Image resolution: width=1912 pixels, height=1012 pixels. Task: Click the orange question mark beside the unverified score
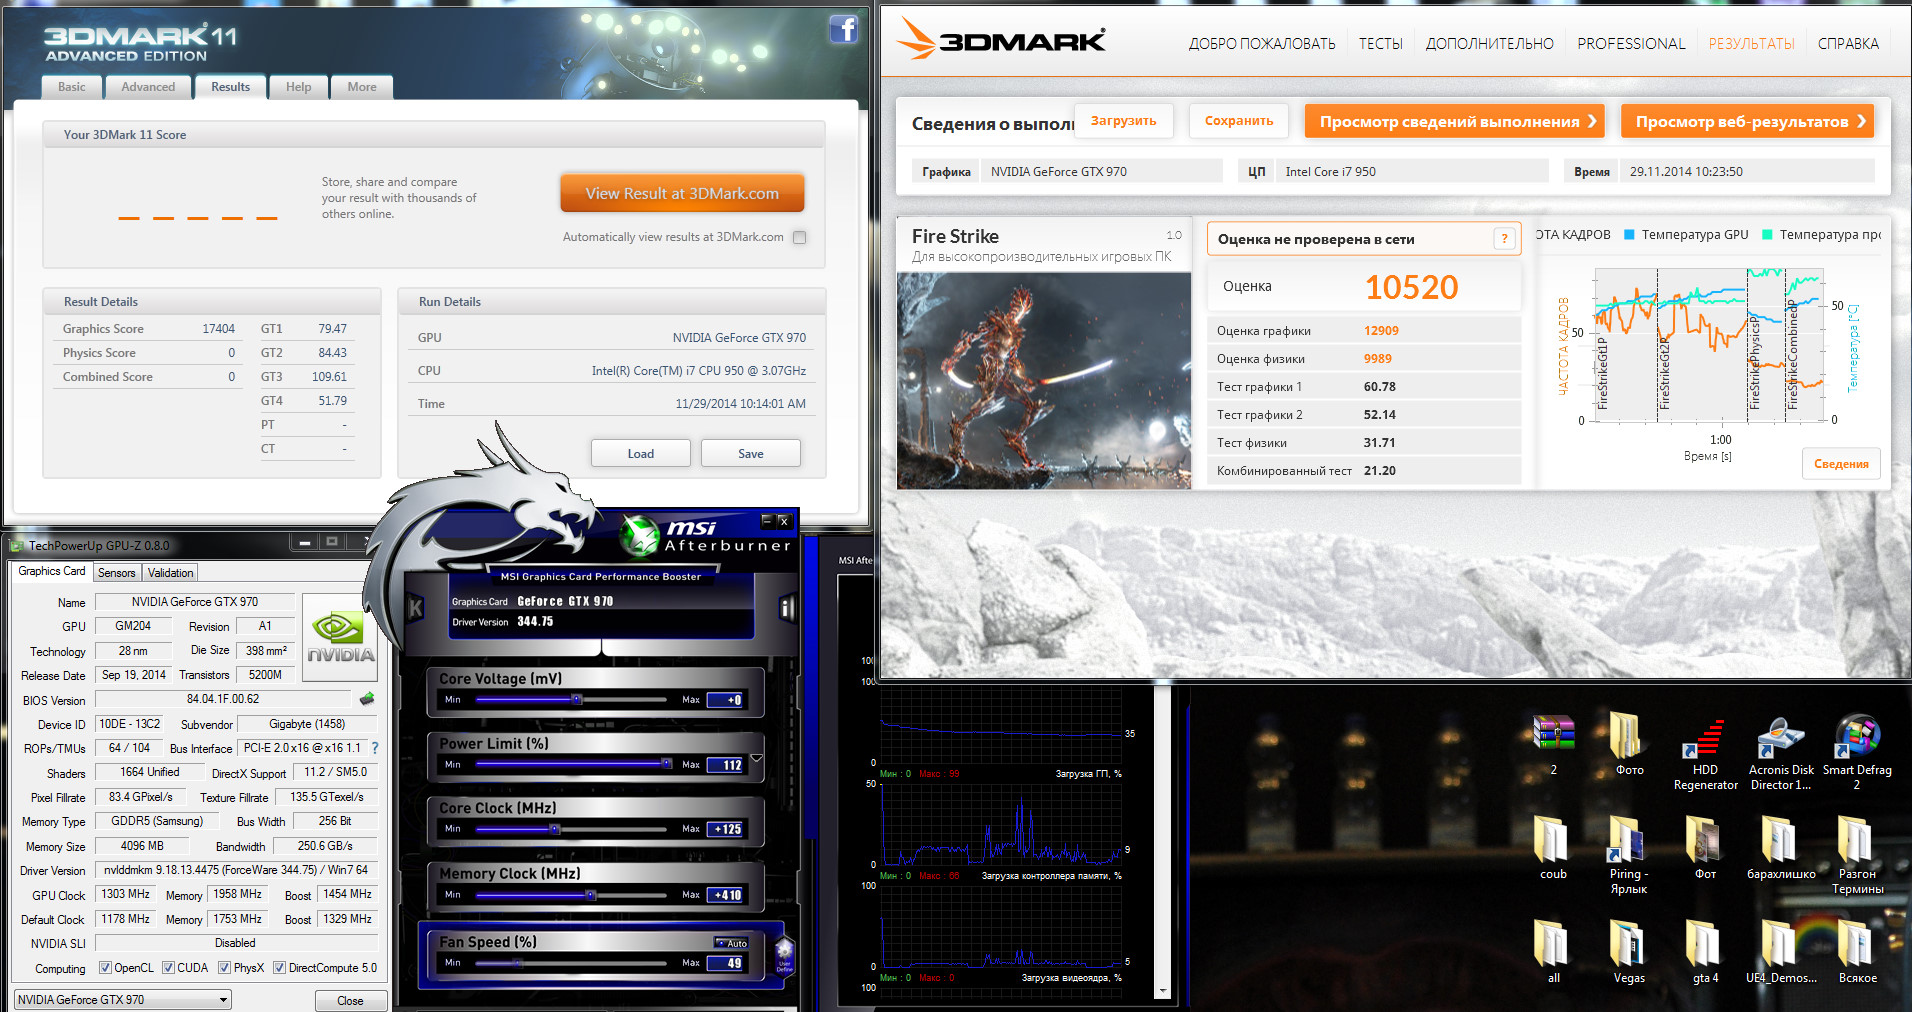pos(1504,239)
